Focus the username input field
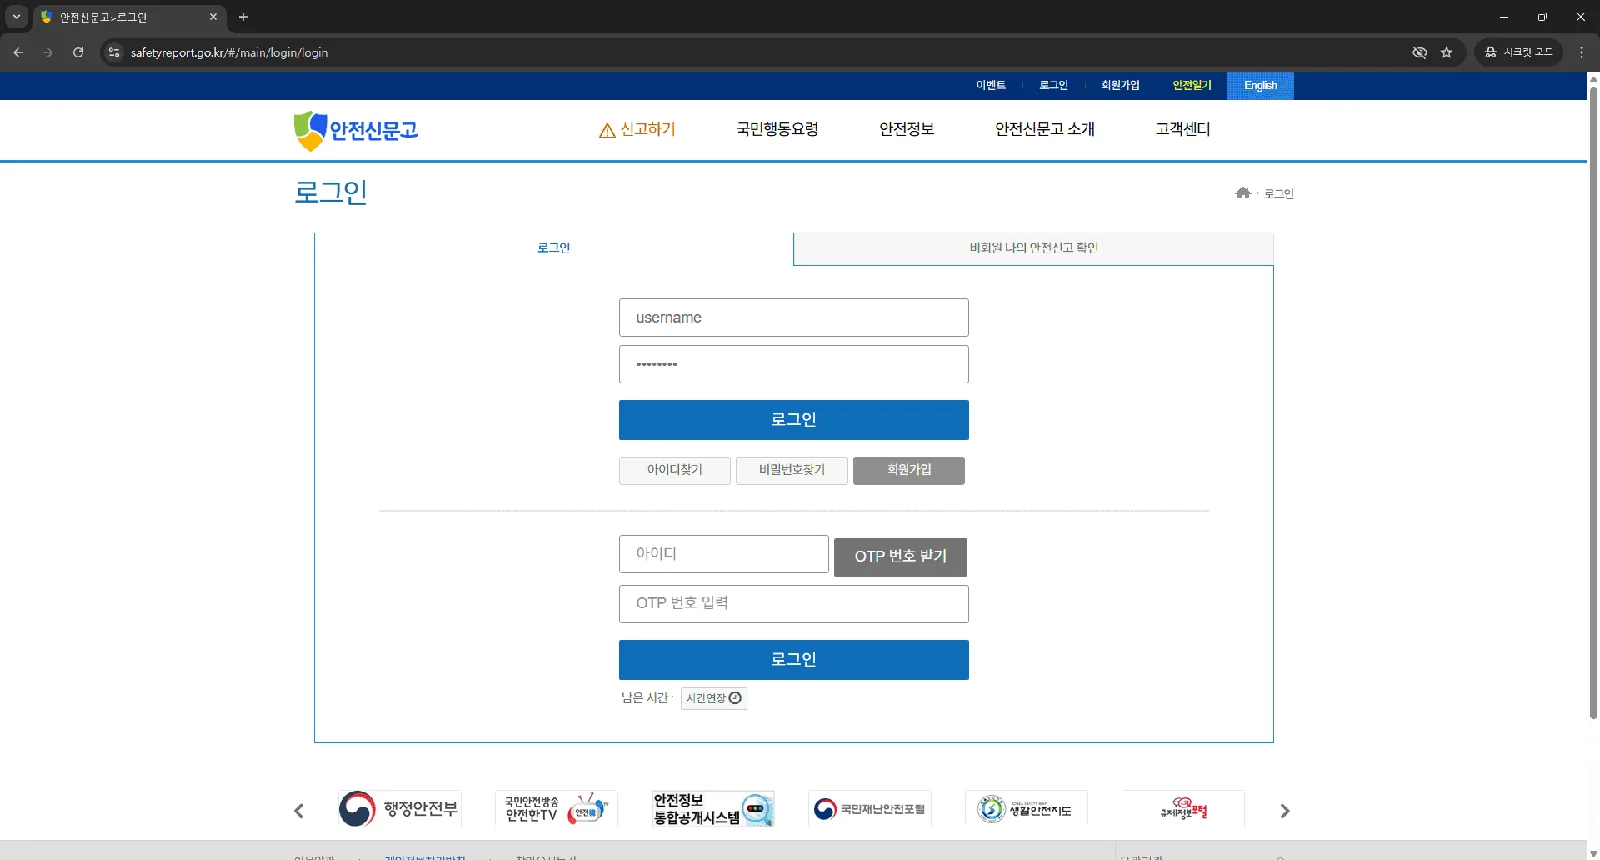The height and width of the screenshot is (860, 1600). pos(794,317)
